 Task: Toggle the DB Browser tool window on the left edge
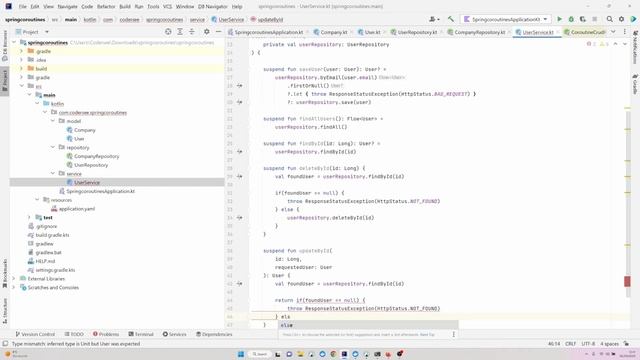[x=5, y=46]
